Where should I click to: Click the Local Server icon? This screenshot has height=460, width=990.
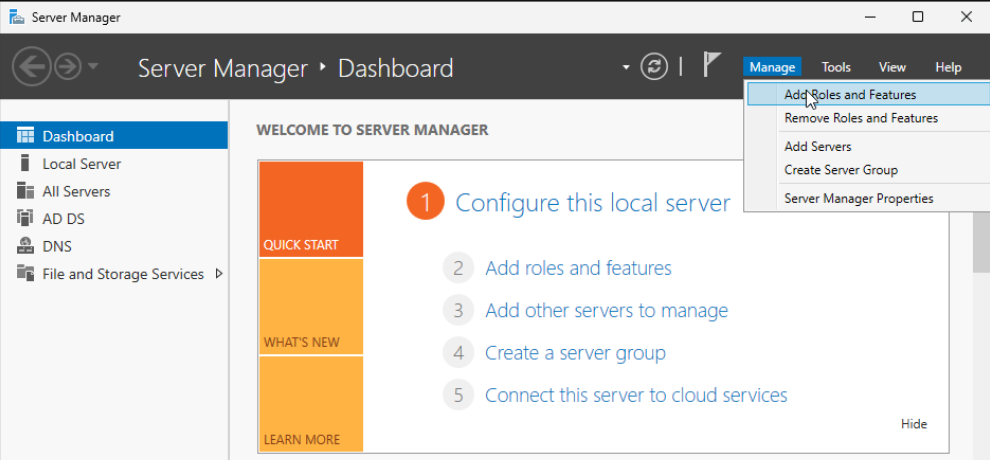coord(25,163)
